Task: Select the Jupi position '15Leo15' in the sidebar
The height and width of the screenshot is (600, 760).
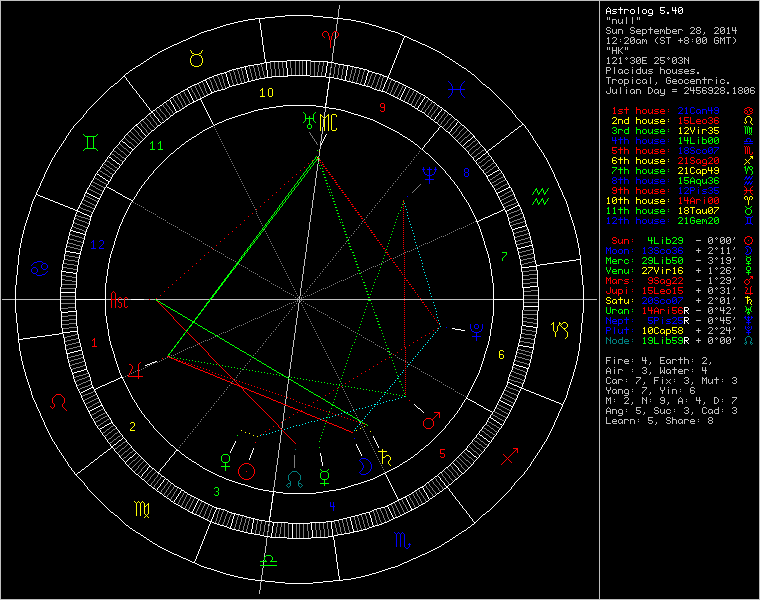Action: pyautogui.click(x=663, y=291)
